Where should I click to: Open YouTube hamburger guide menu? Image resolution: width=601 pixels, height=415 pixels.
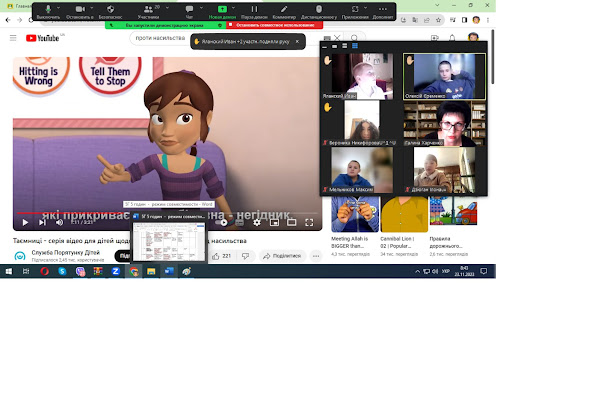click(x=13, y=38)
